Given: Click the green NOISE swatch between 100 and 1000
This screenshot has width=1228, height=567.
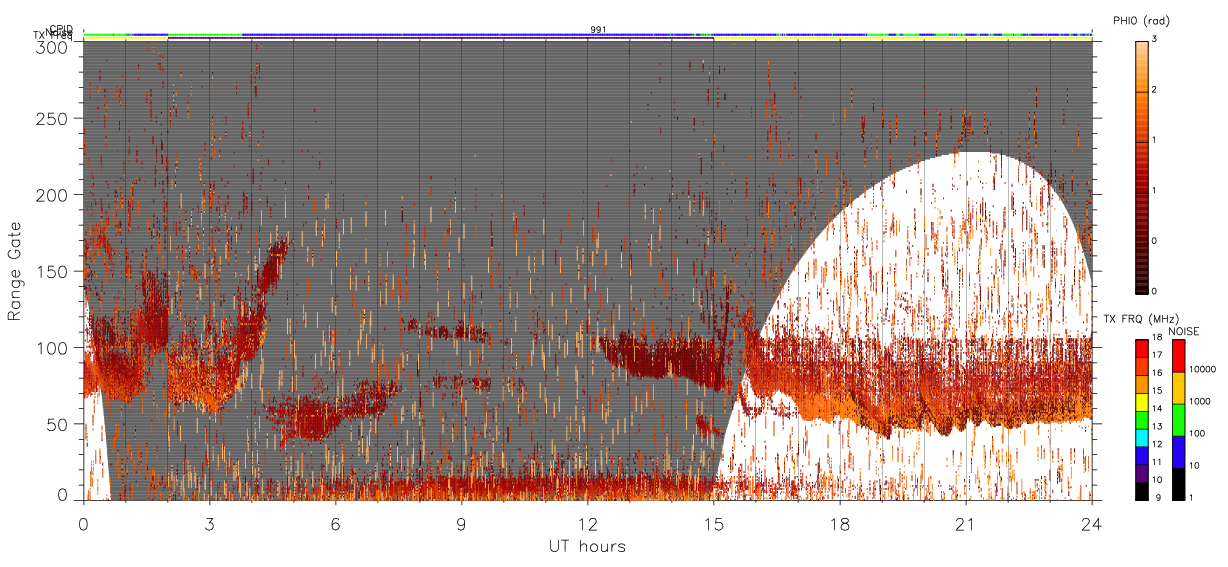Looking at the screenshot, I should coord(1178,420).
